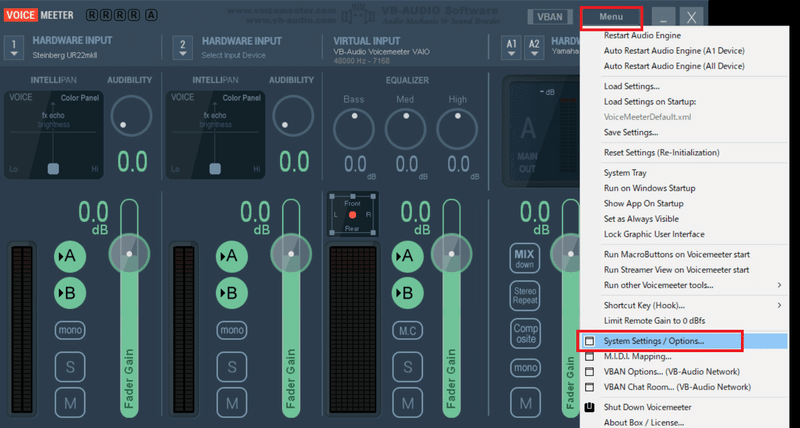Image resolution: width=800 pixels, height=428 pixels.
Task: Click input 2 Audibility knob
Action: [293, 116]
